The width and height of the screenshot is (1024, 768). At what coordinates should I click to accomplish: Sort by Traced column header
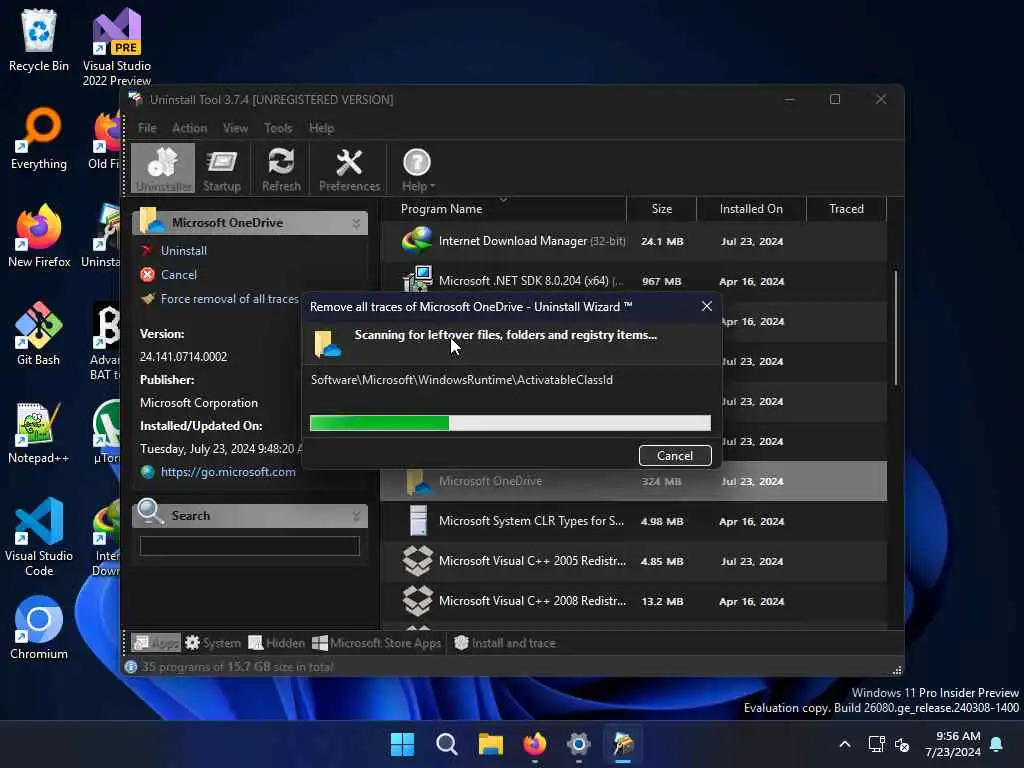coord(846,209)
